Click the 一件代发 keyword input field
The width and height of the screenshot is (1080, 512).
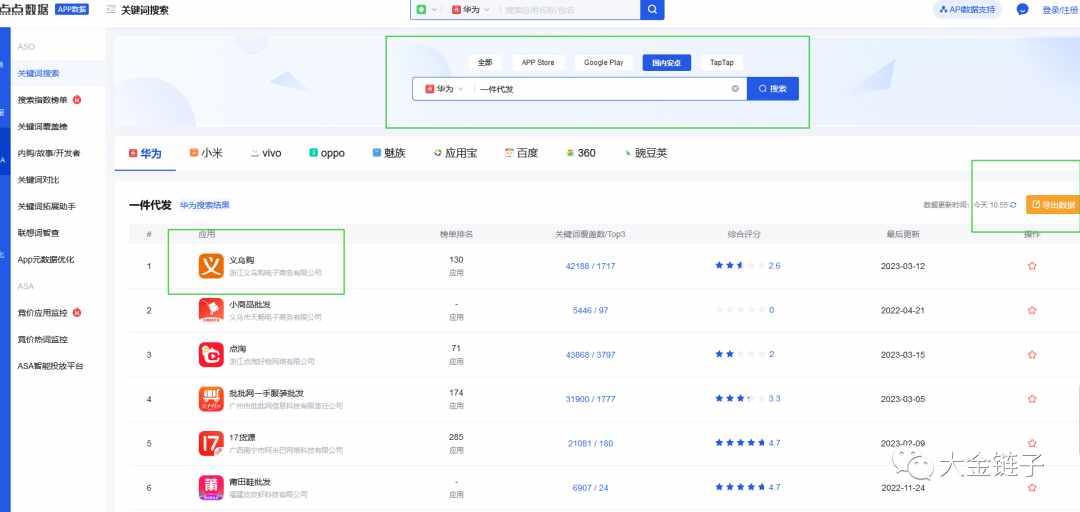603,89
